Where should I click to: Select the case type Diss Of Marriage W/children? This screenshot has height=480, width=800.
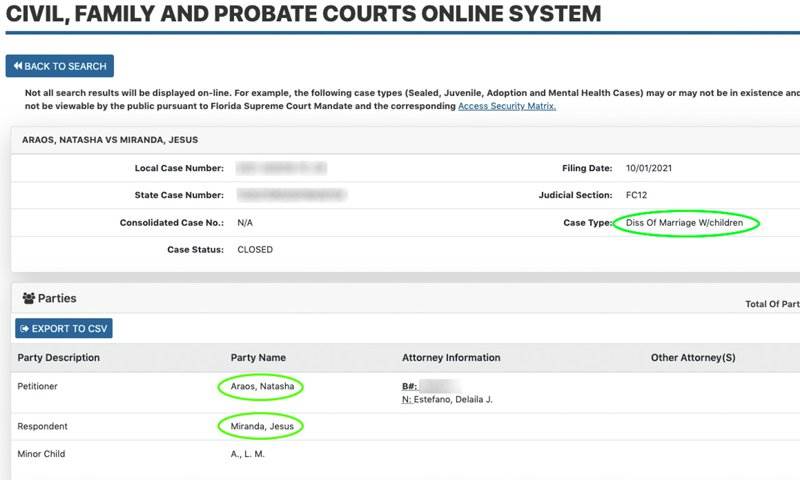(x=686, y=223)
